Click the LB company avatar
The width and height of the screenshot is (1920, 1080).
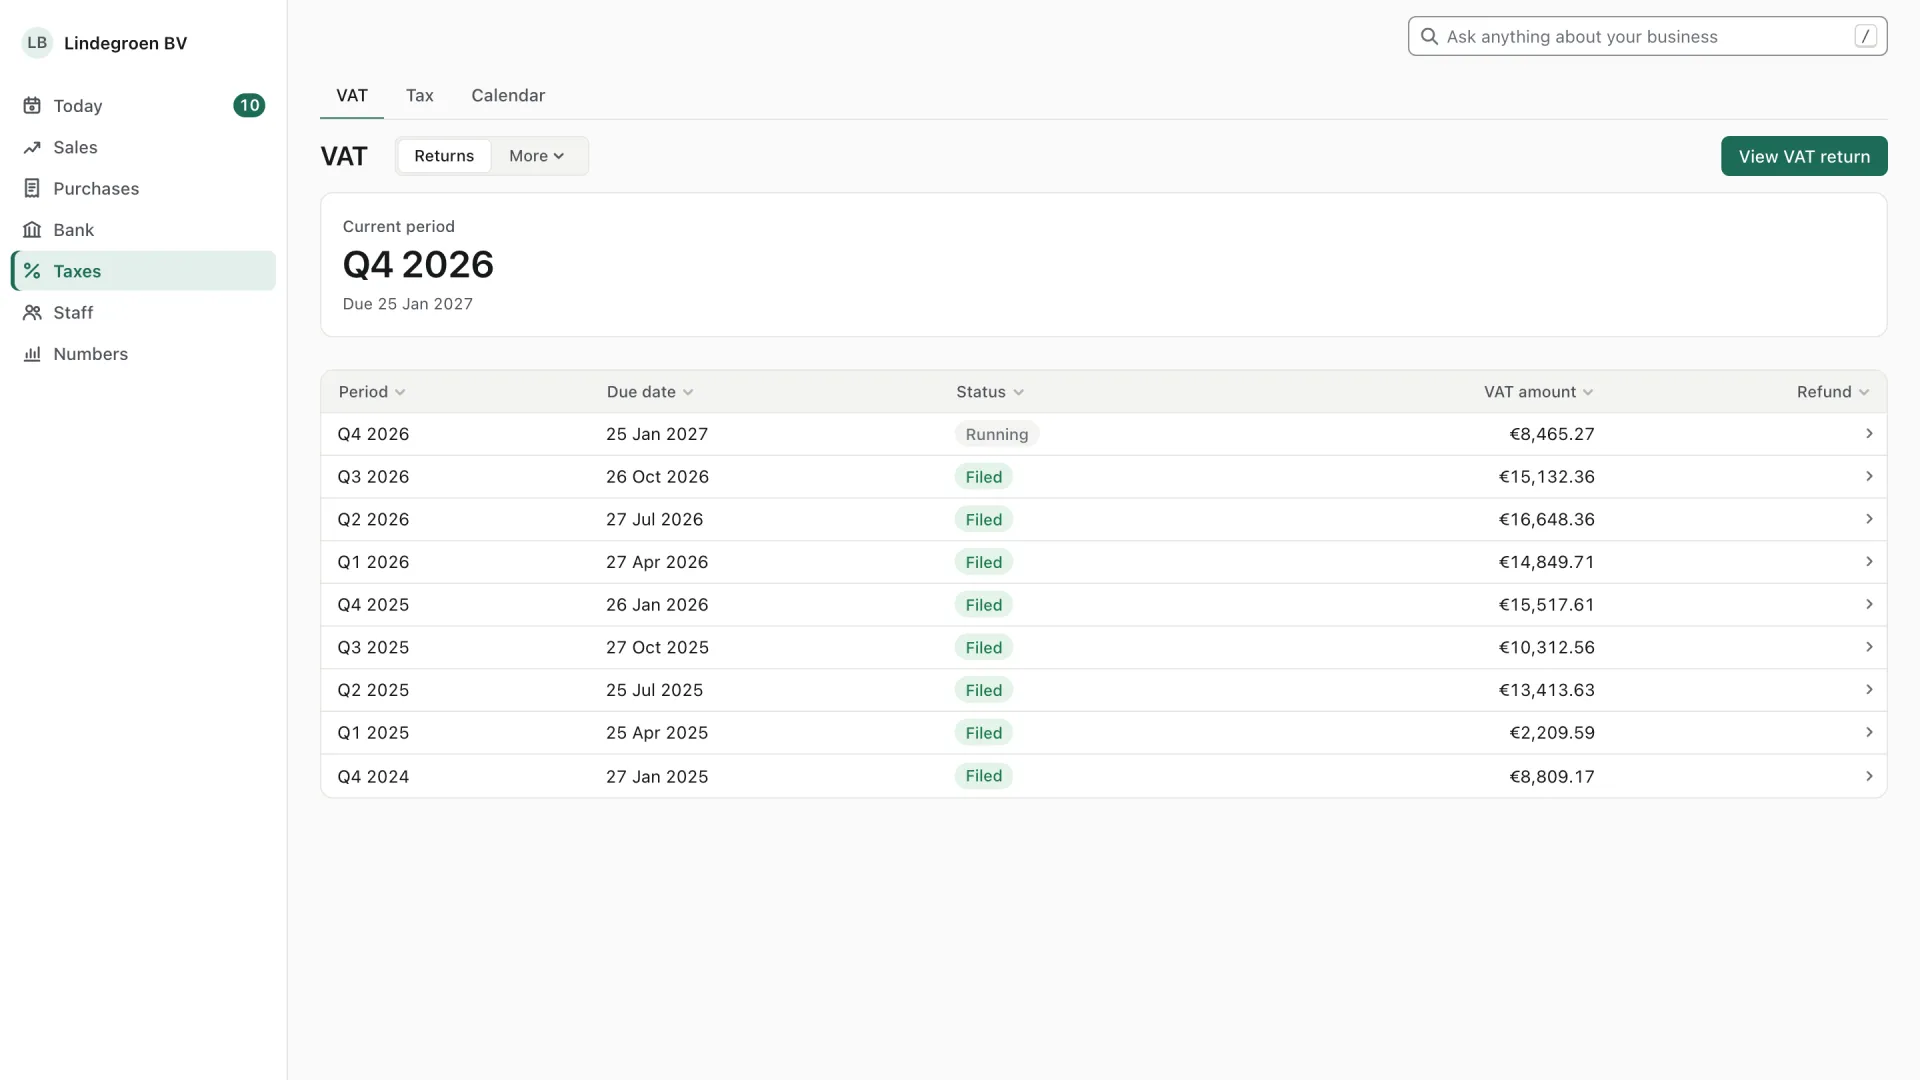[37, 43]
